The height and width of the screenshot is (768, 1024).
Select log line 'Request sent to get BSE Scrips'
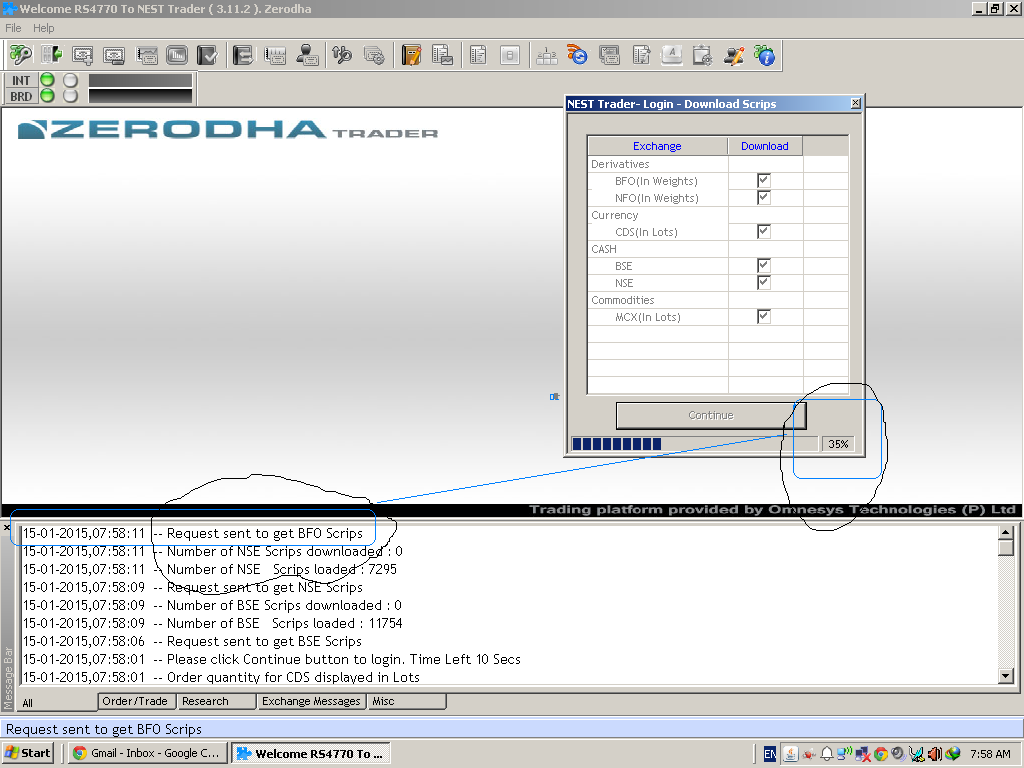tap(192, 641)
